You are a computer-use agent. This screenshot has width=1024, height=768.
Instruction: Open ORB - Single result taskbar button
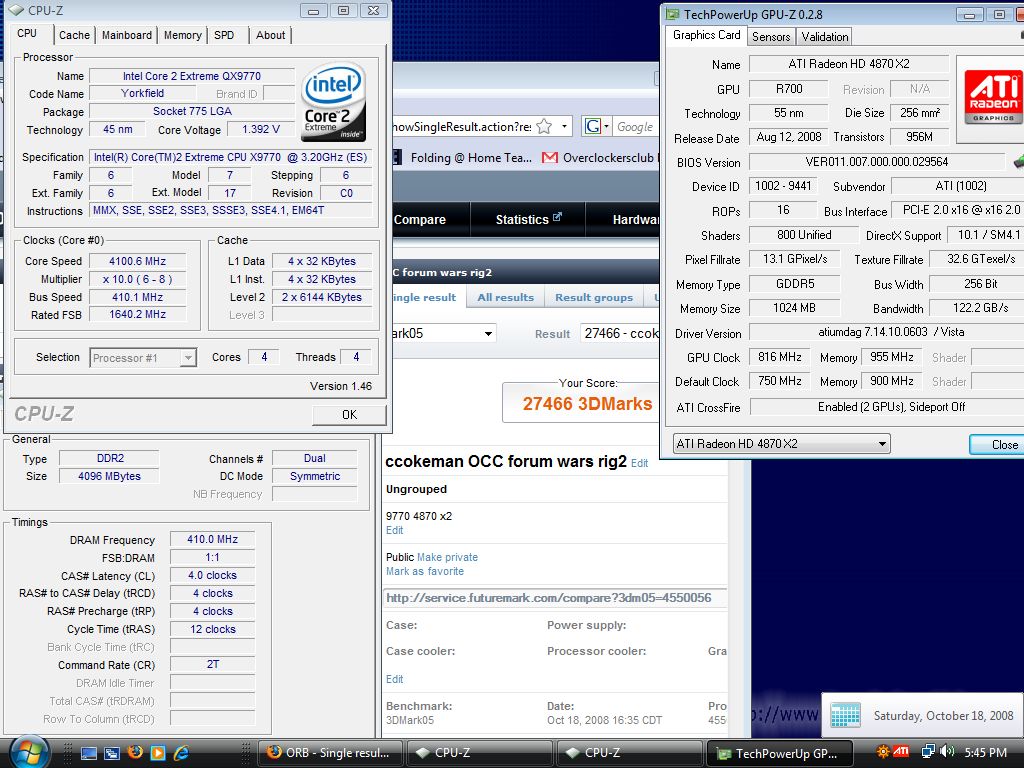coord(330,753)
